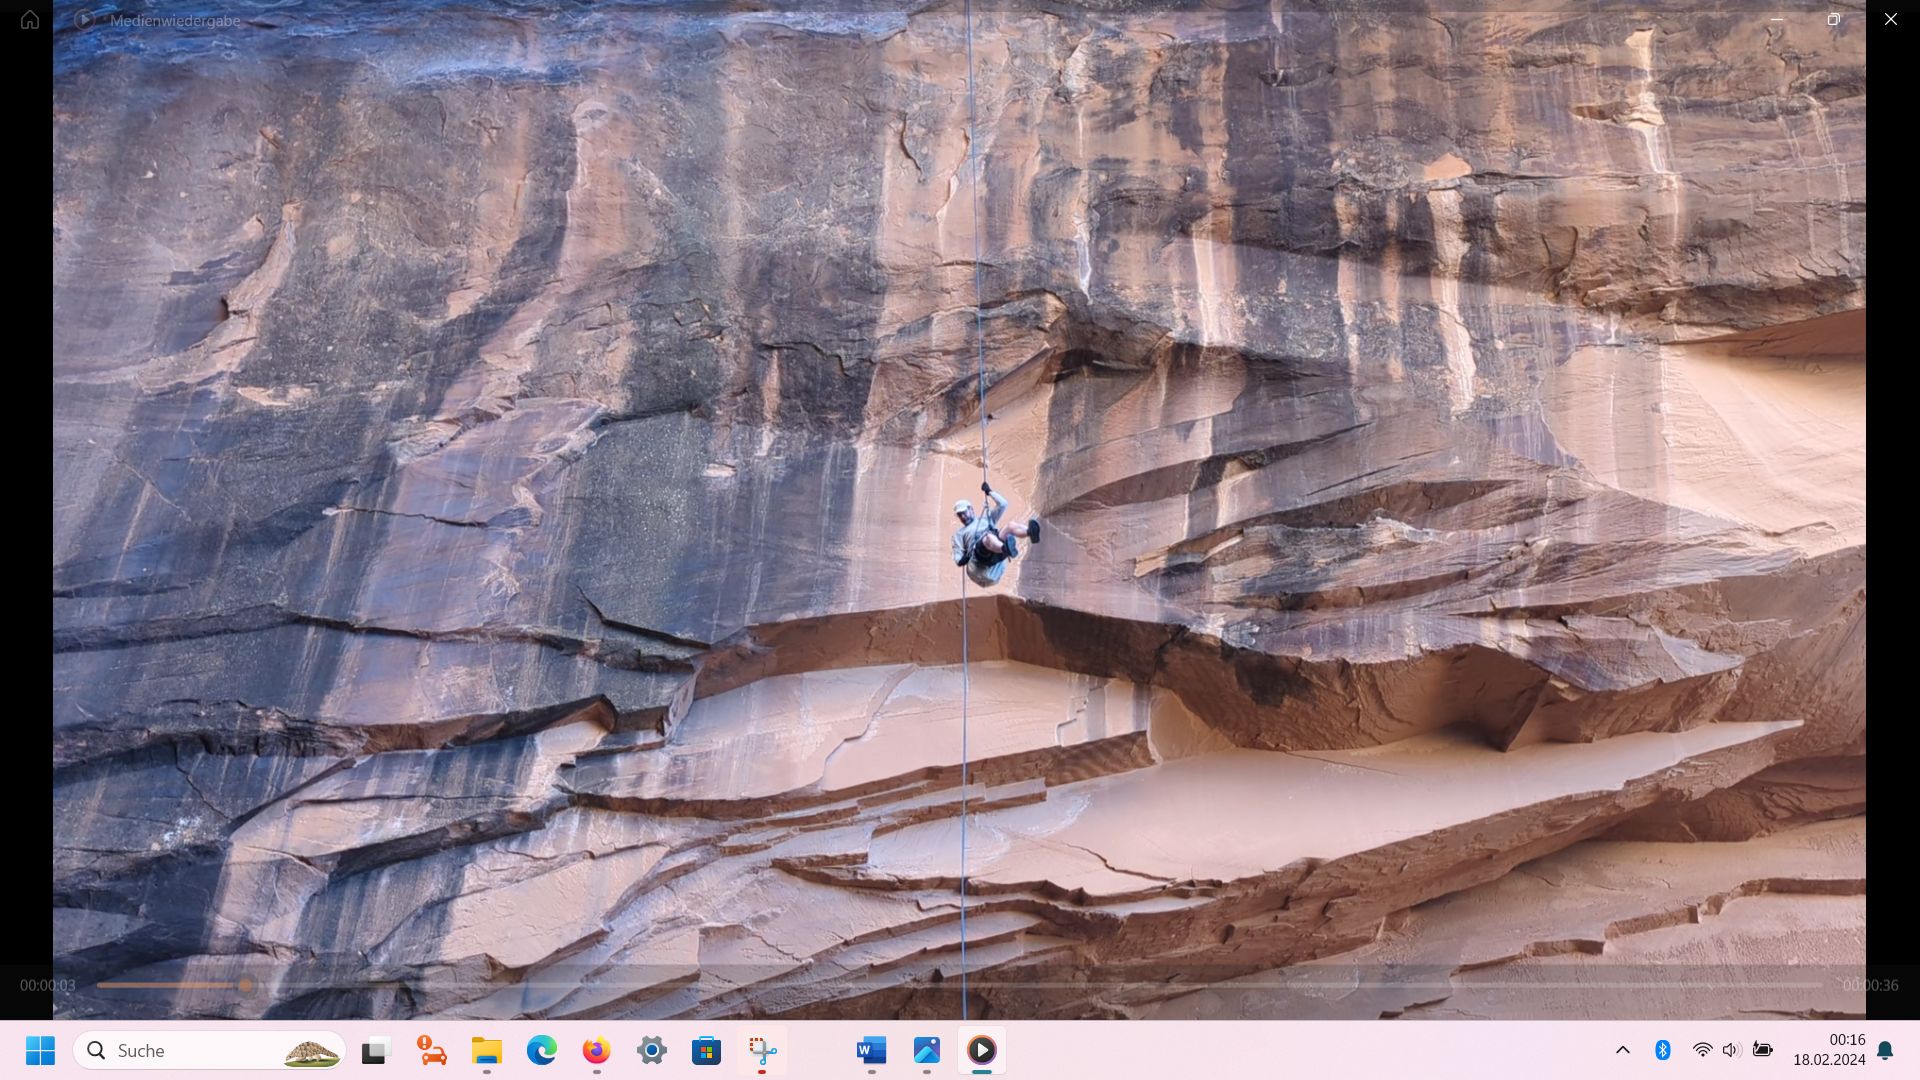Open Snipping Tool from the taskbar
This screenshot has height=1080, width=1920.
[x=762, y=1051]
